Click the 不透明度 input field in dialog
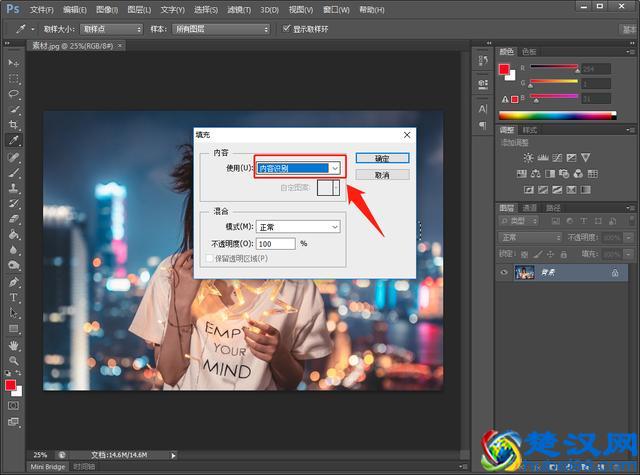 275,243
